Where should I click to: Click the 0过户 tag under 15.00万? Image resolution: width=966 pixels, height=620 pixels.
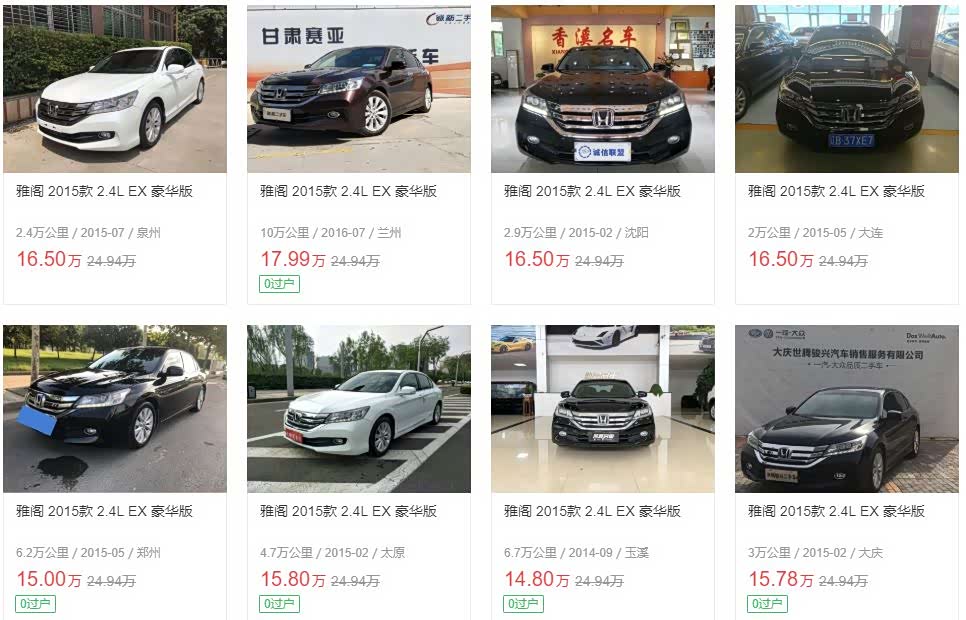coord(35,604)
